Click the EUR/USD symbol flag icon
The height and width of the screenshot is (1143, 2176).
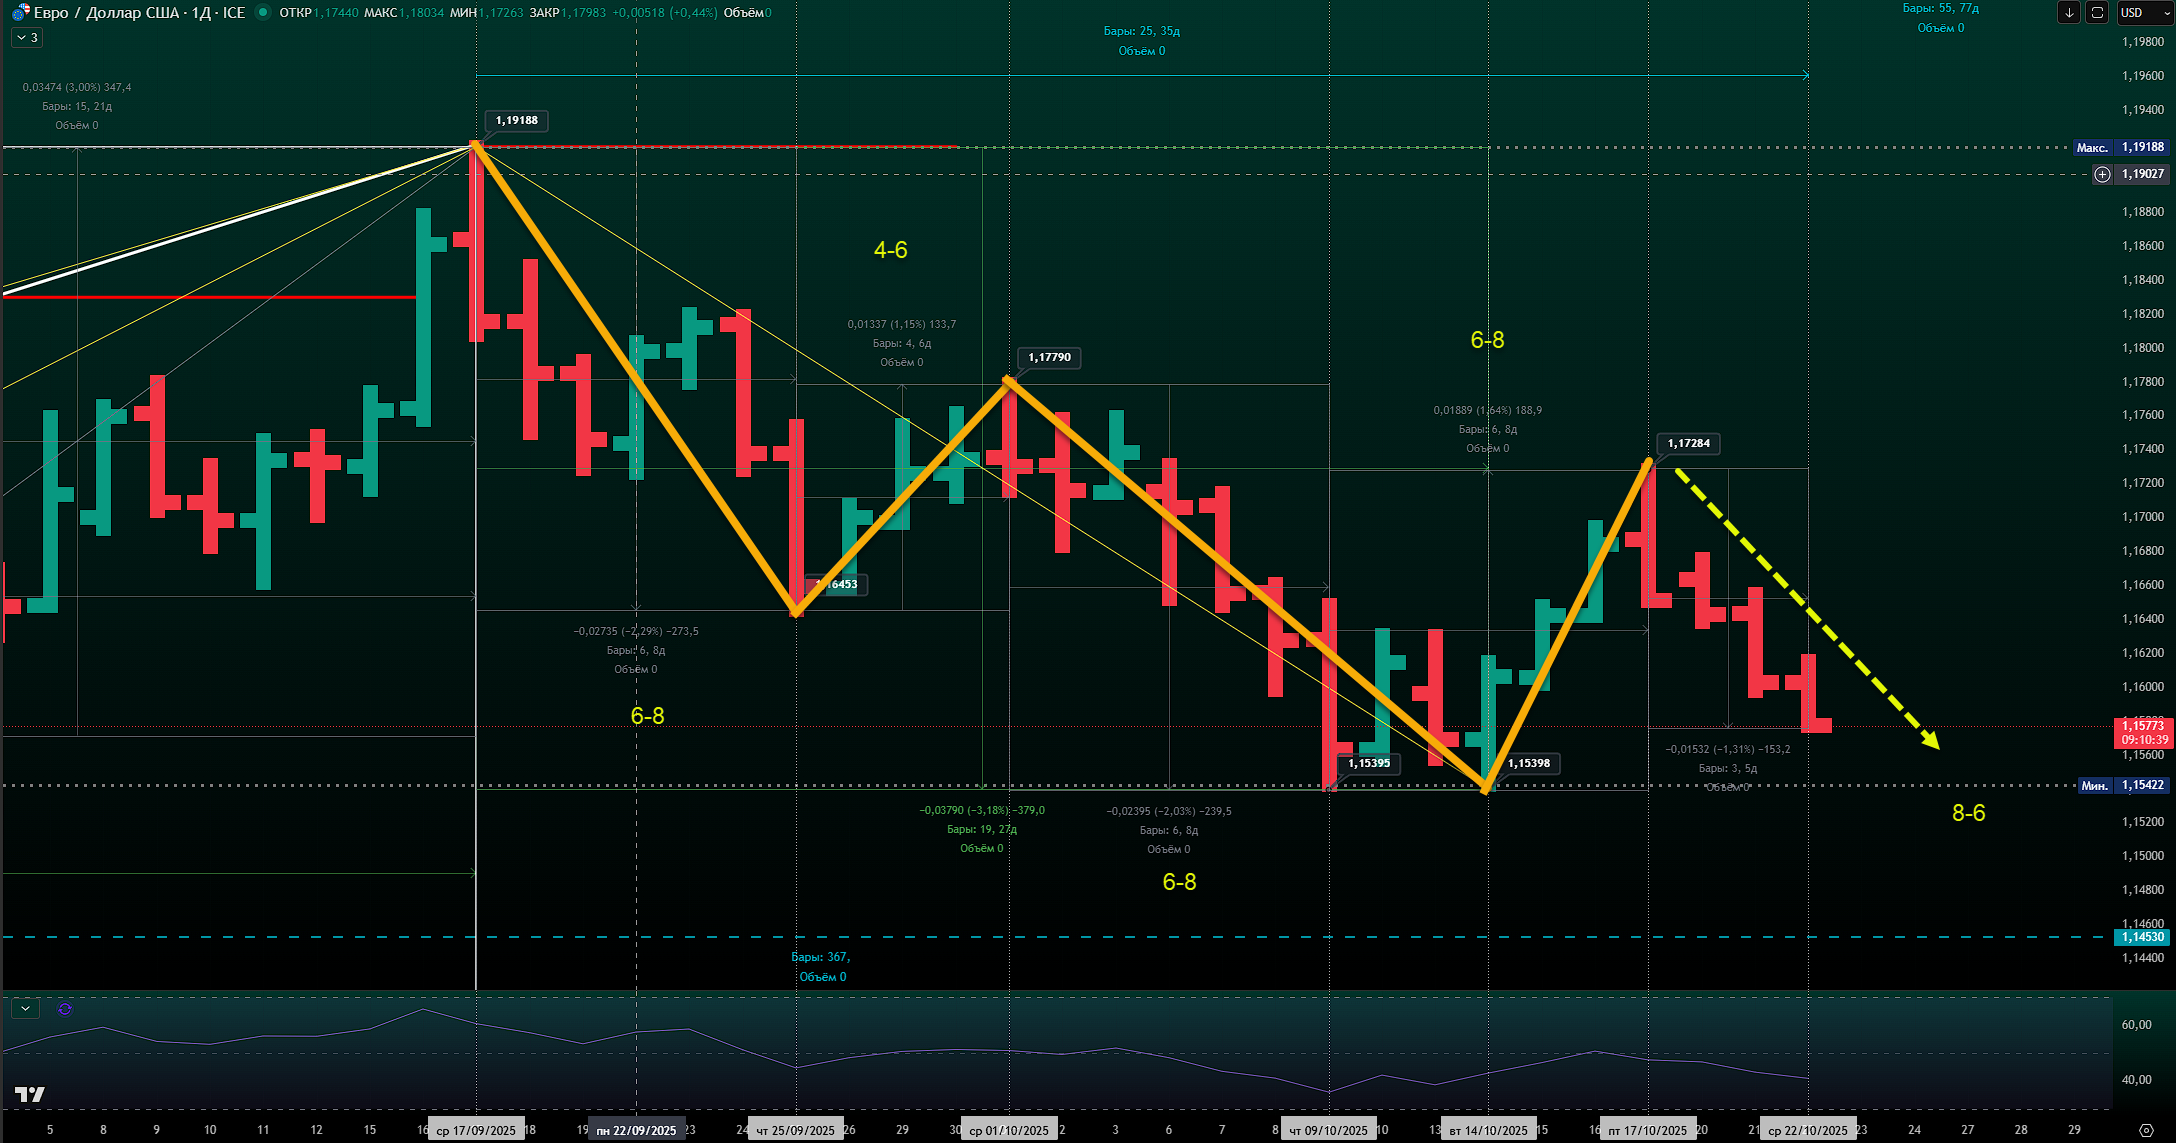tap(20, 12)
